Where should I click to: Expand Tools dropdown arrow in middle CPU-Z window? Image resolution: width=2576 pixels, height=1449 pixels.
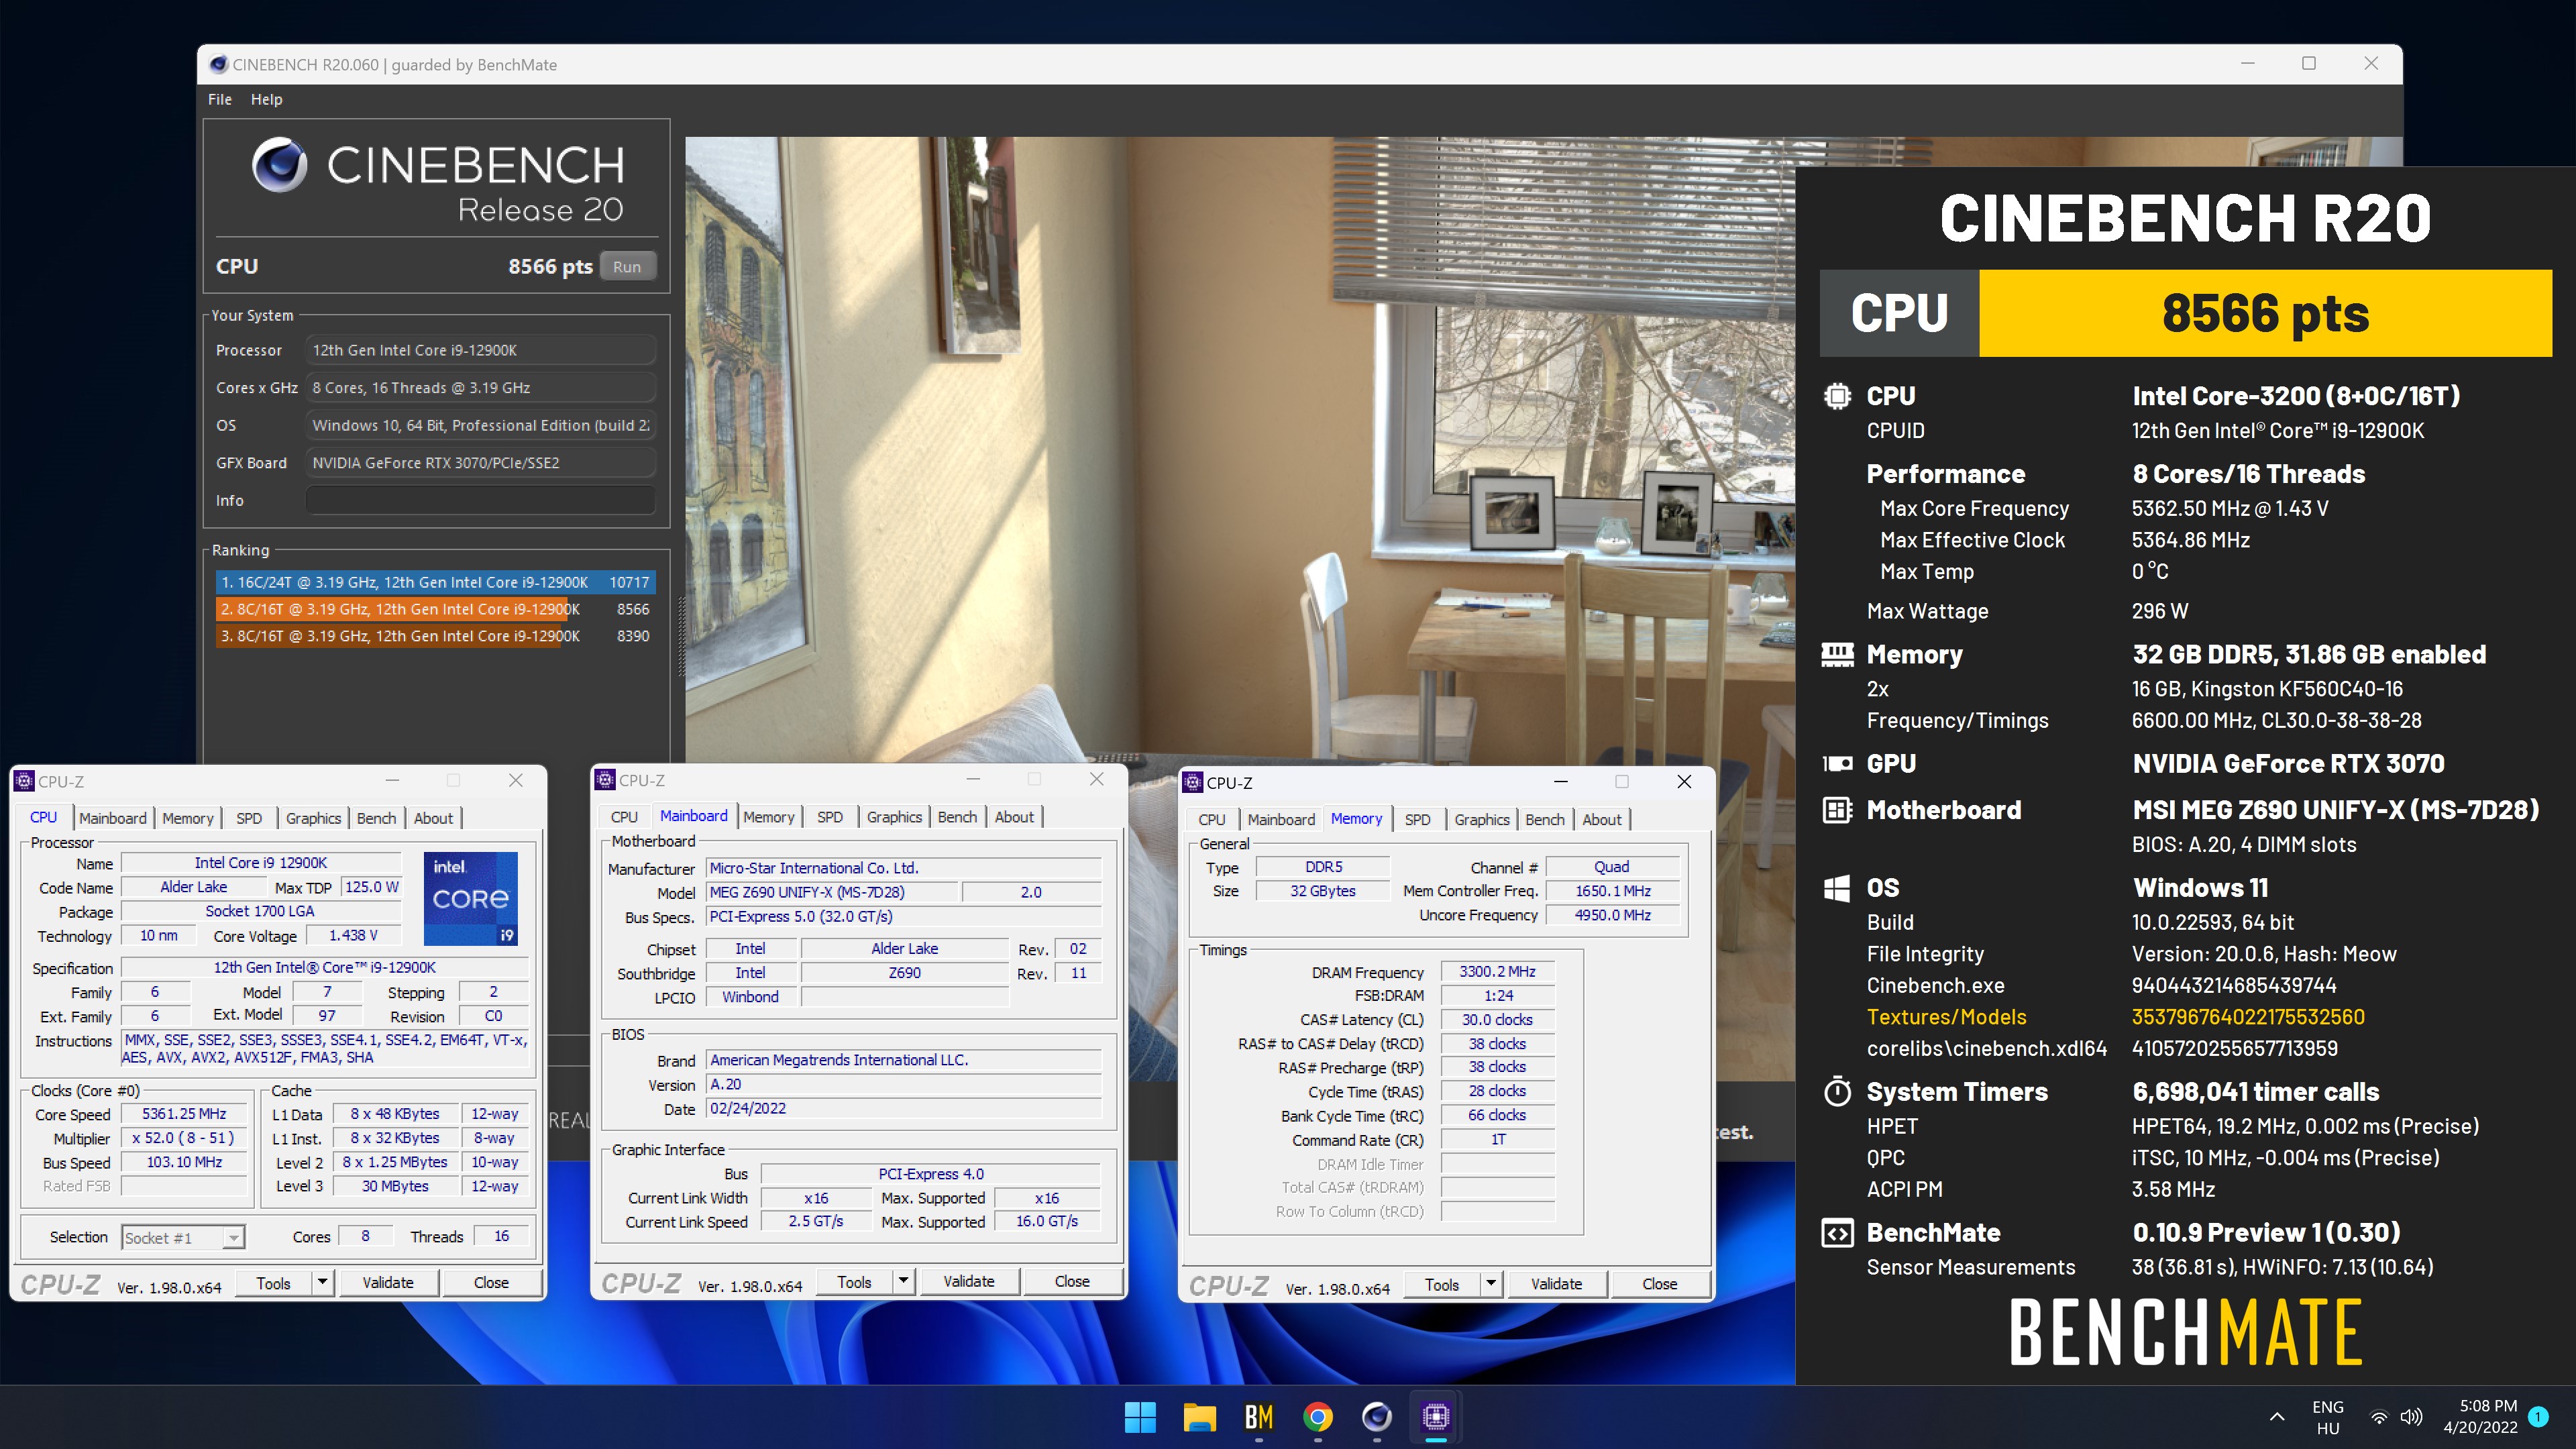point(903,1282)
